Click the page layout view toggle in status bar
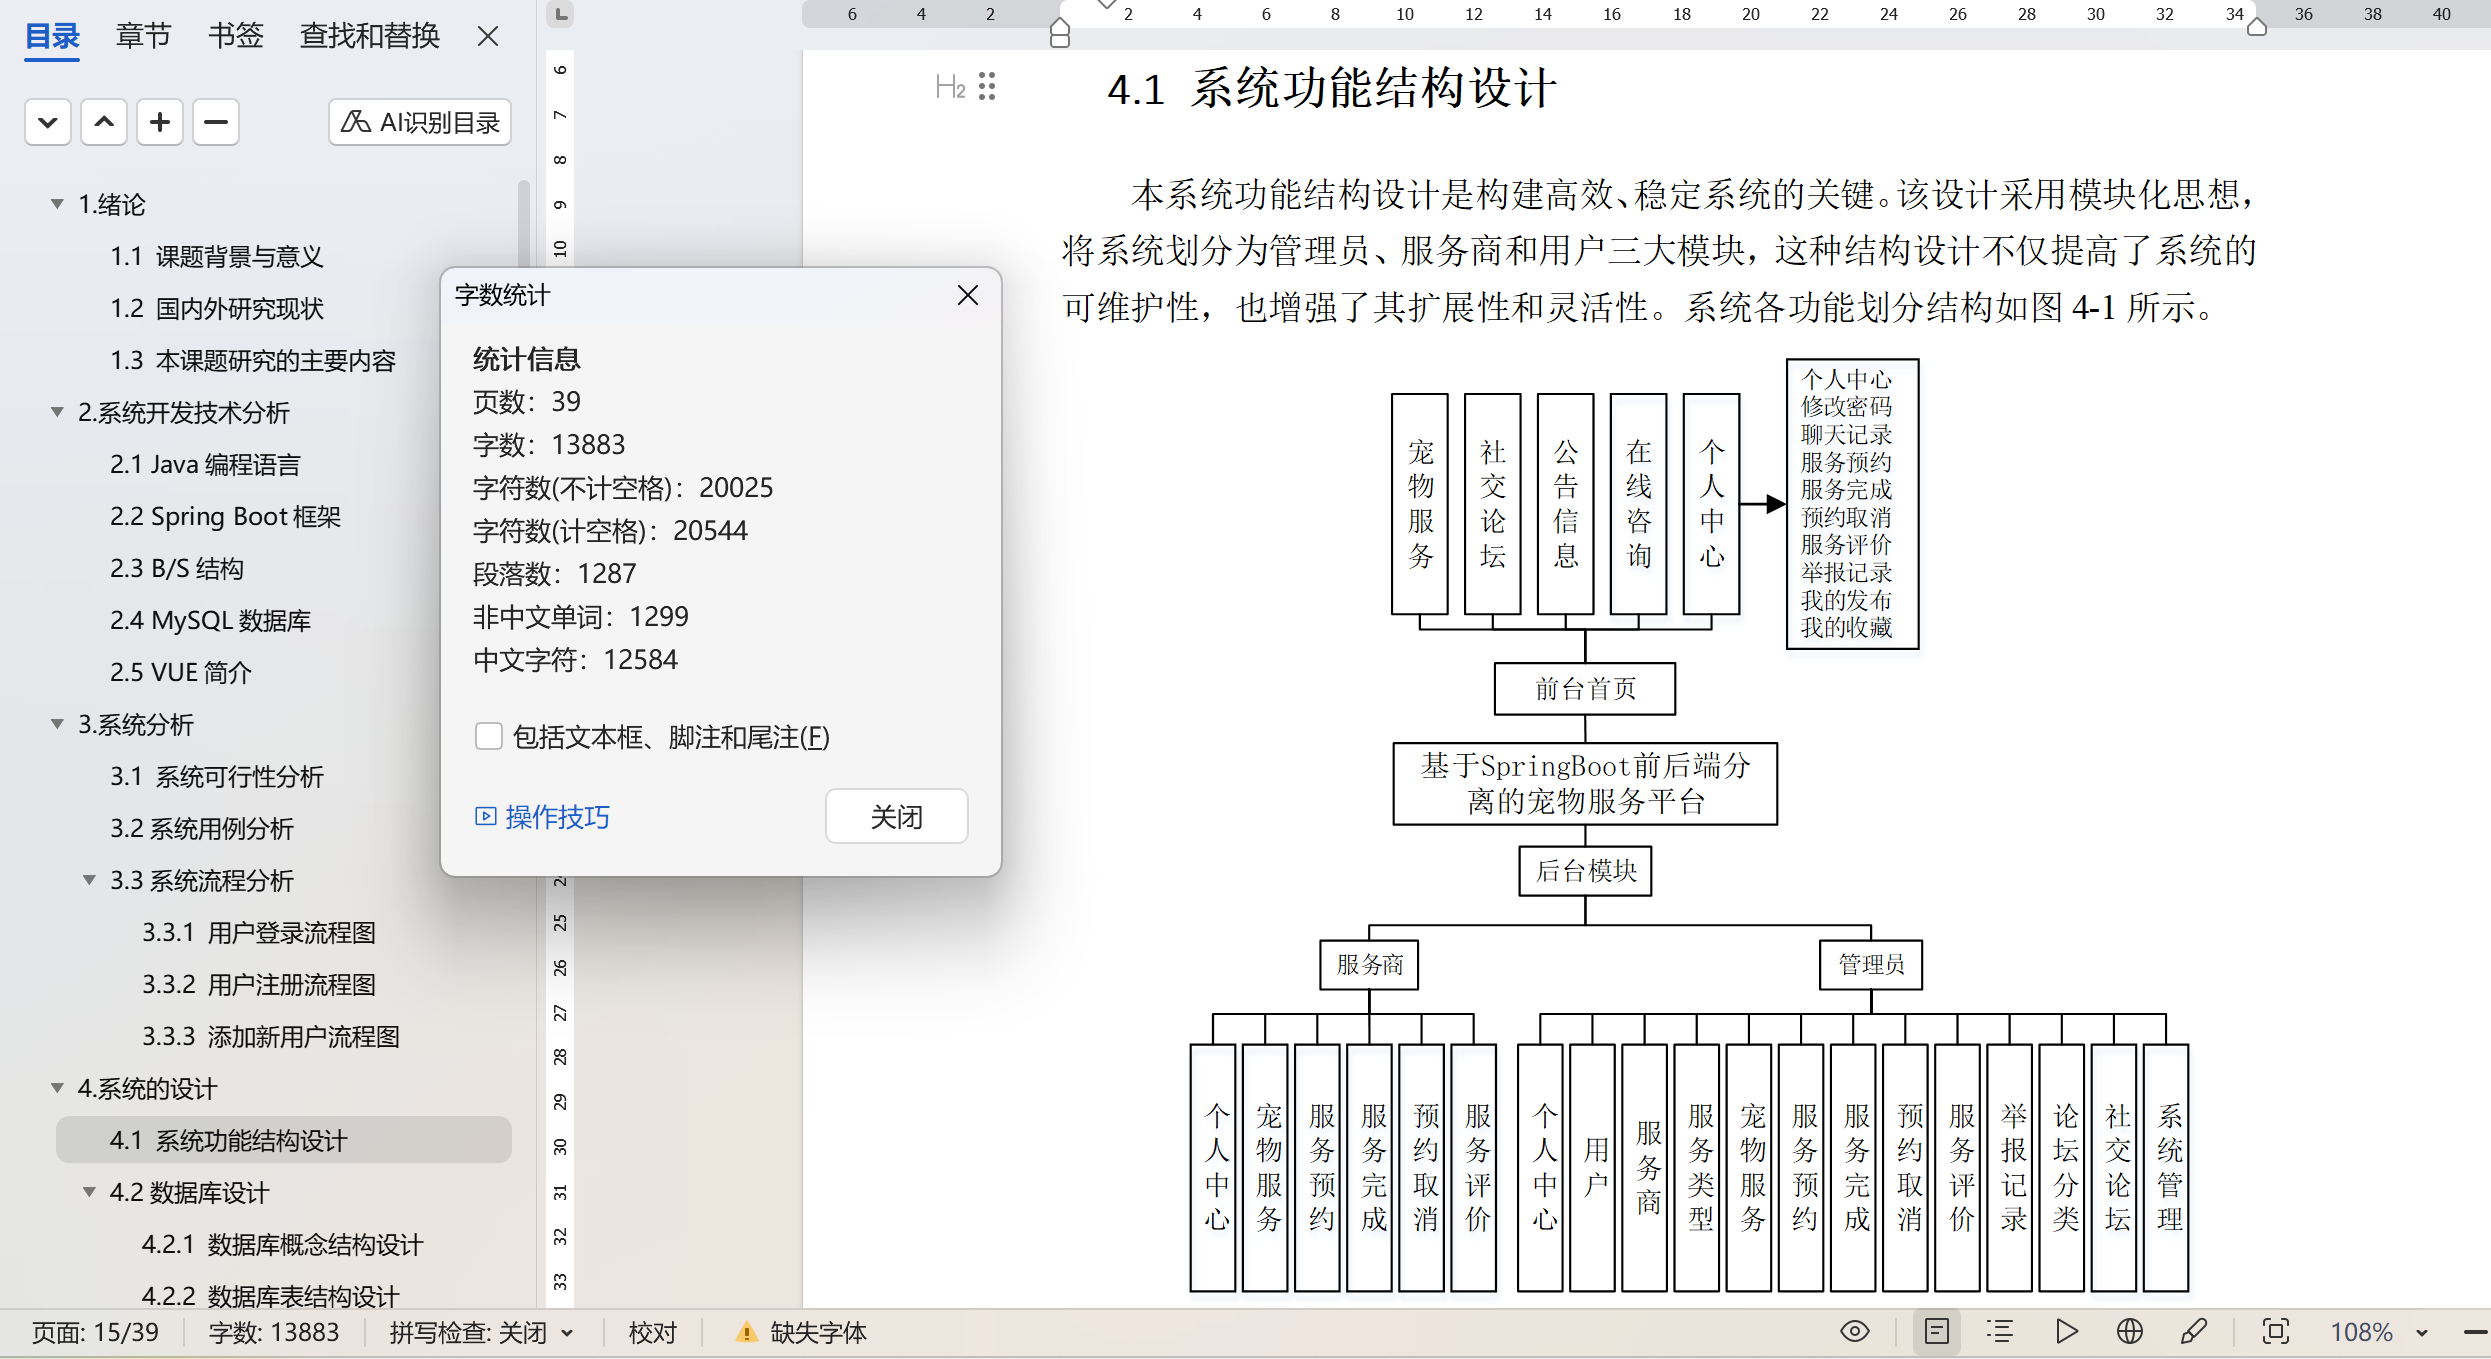 [1936, 1331]
